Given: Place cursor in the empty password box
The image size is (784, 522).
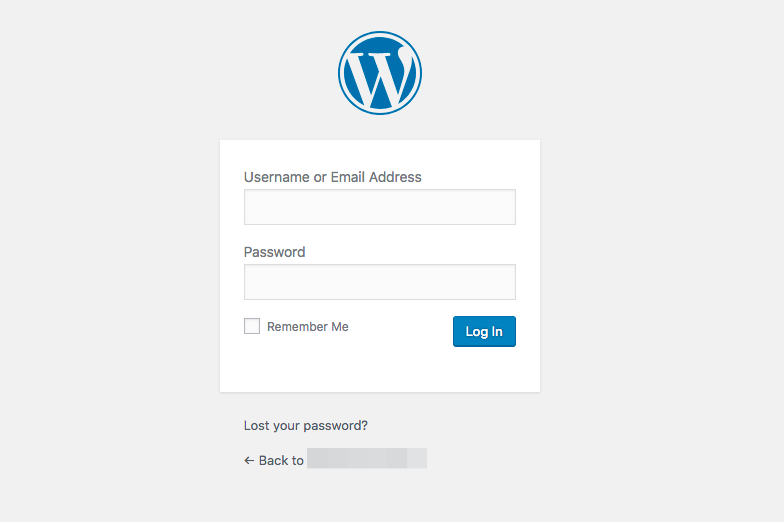Looking at the screenshot, I should 380,282.
